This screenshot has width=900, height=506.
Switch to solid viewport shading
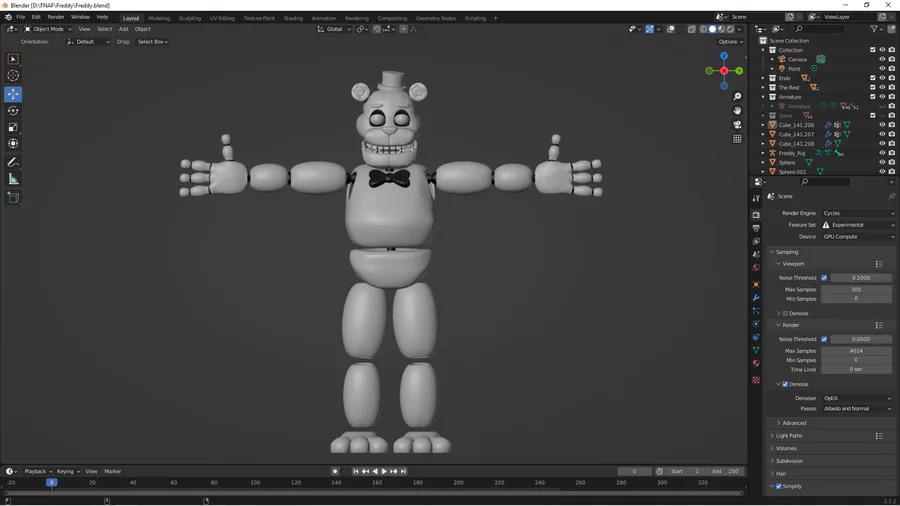click(712, 29)
